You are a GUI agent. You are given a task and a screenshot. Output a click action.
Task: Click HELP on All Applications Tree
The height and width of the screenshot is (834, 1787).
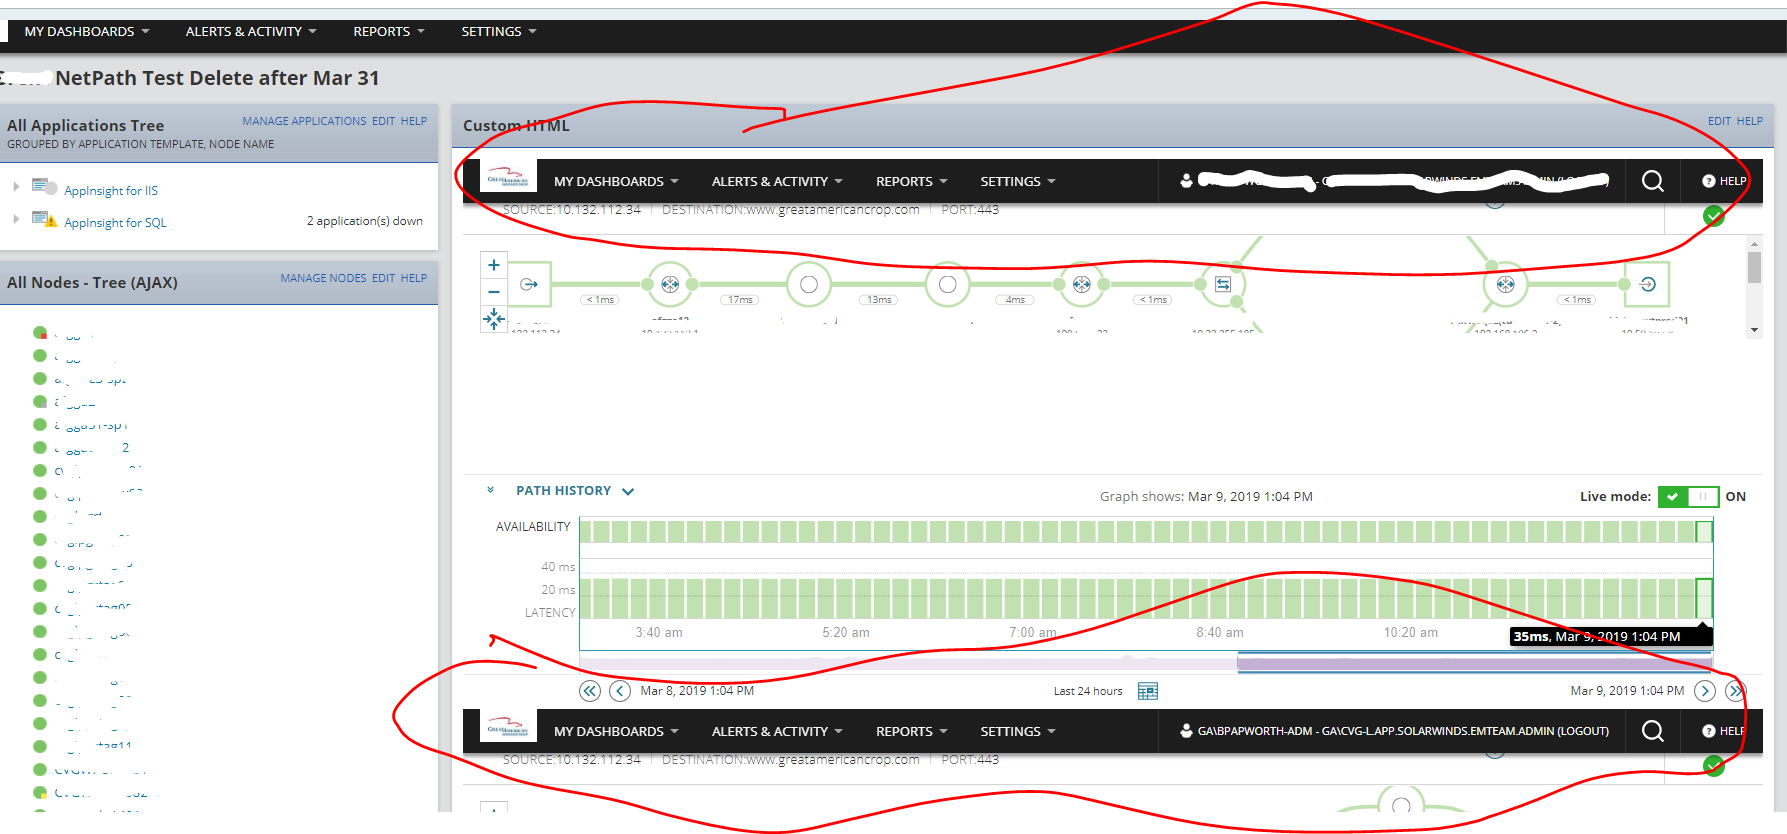coord(414,121)
